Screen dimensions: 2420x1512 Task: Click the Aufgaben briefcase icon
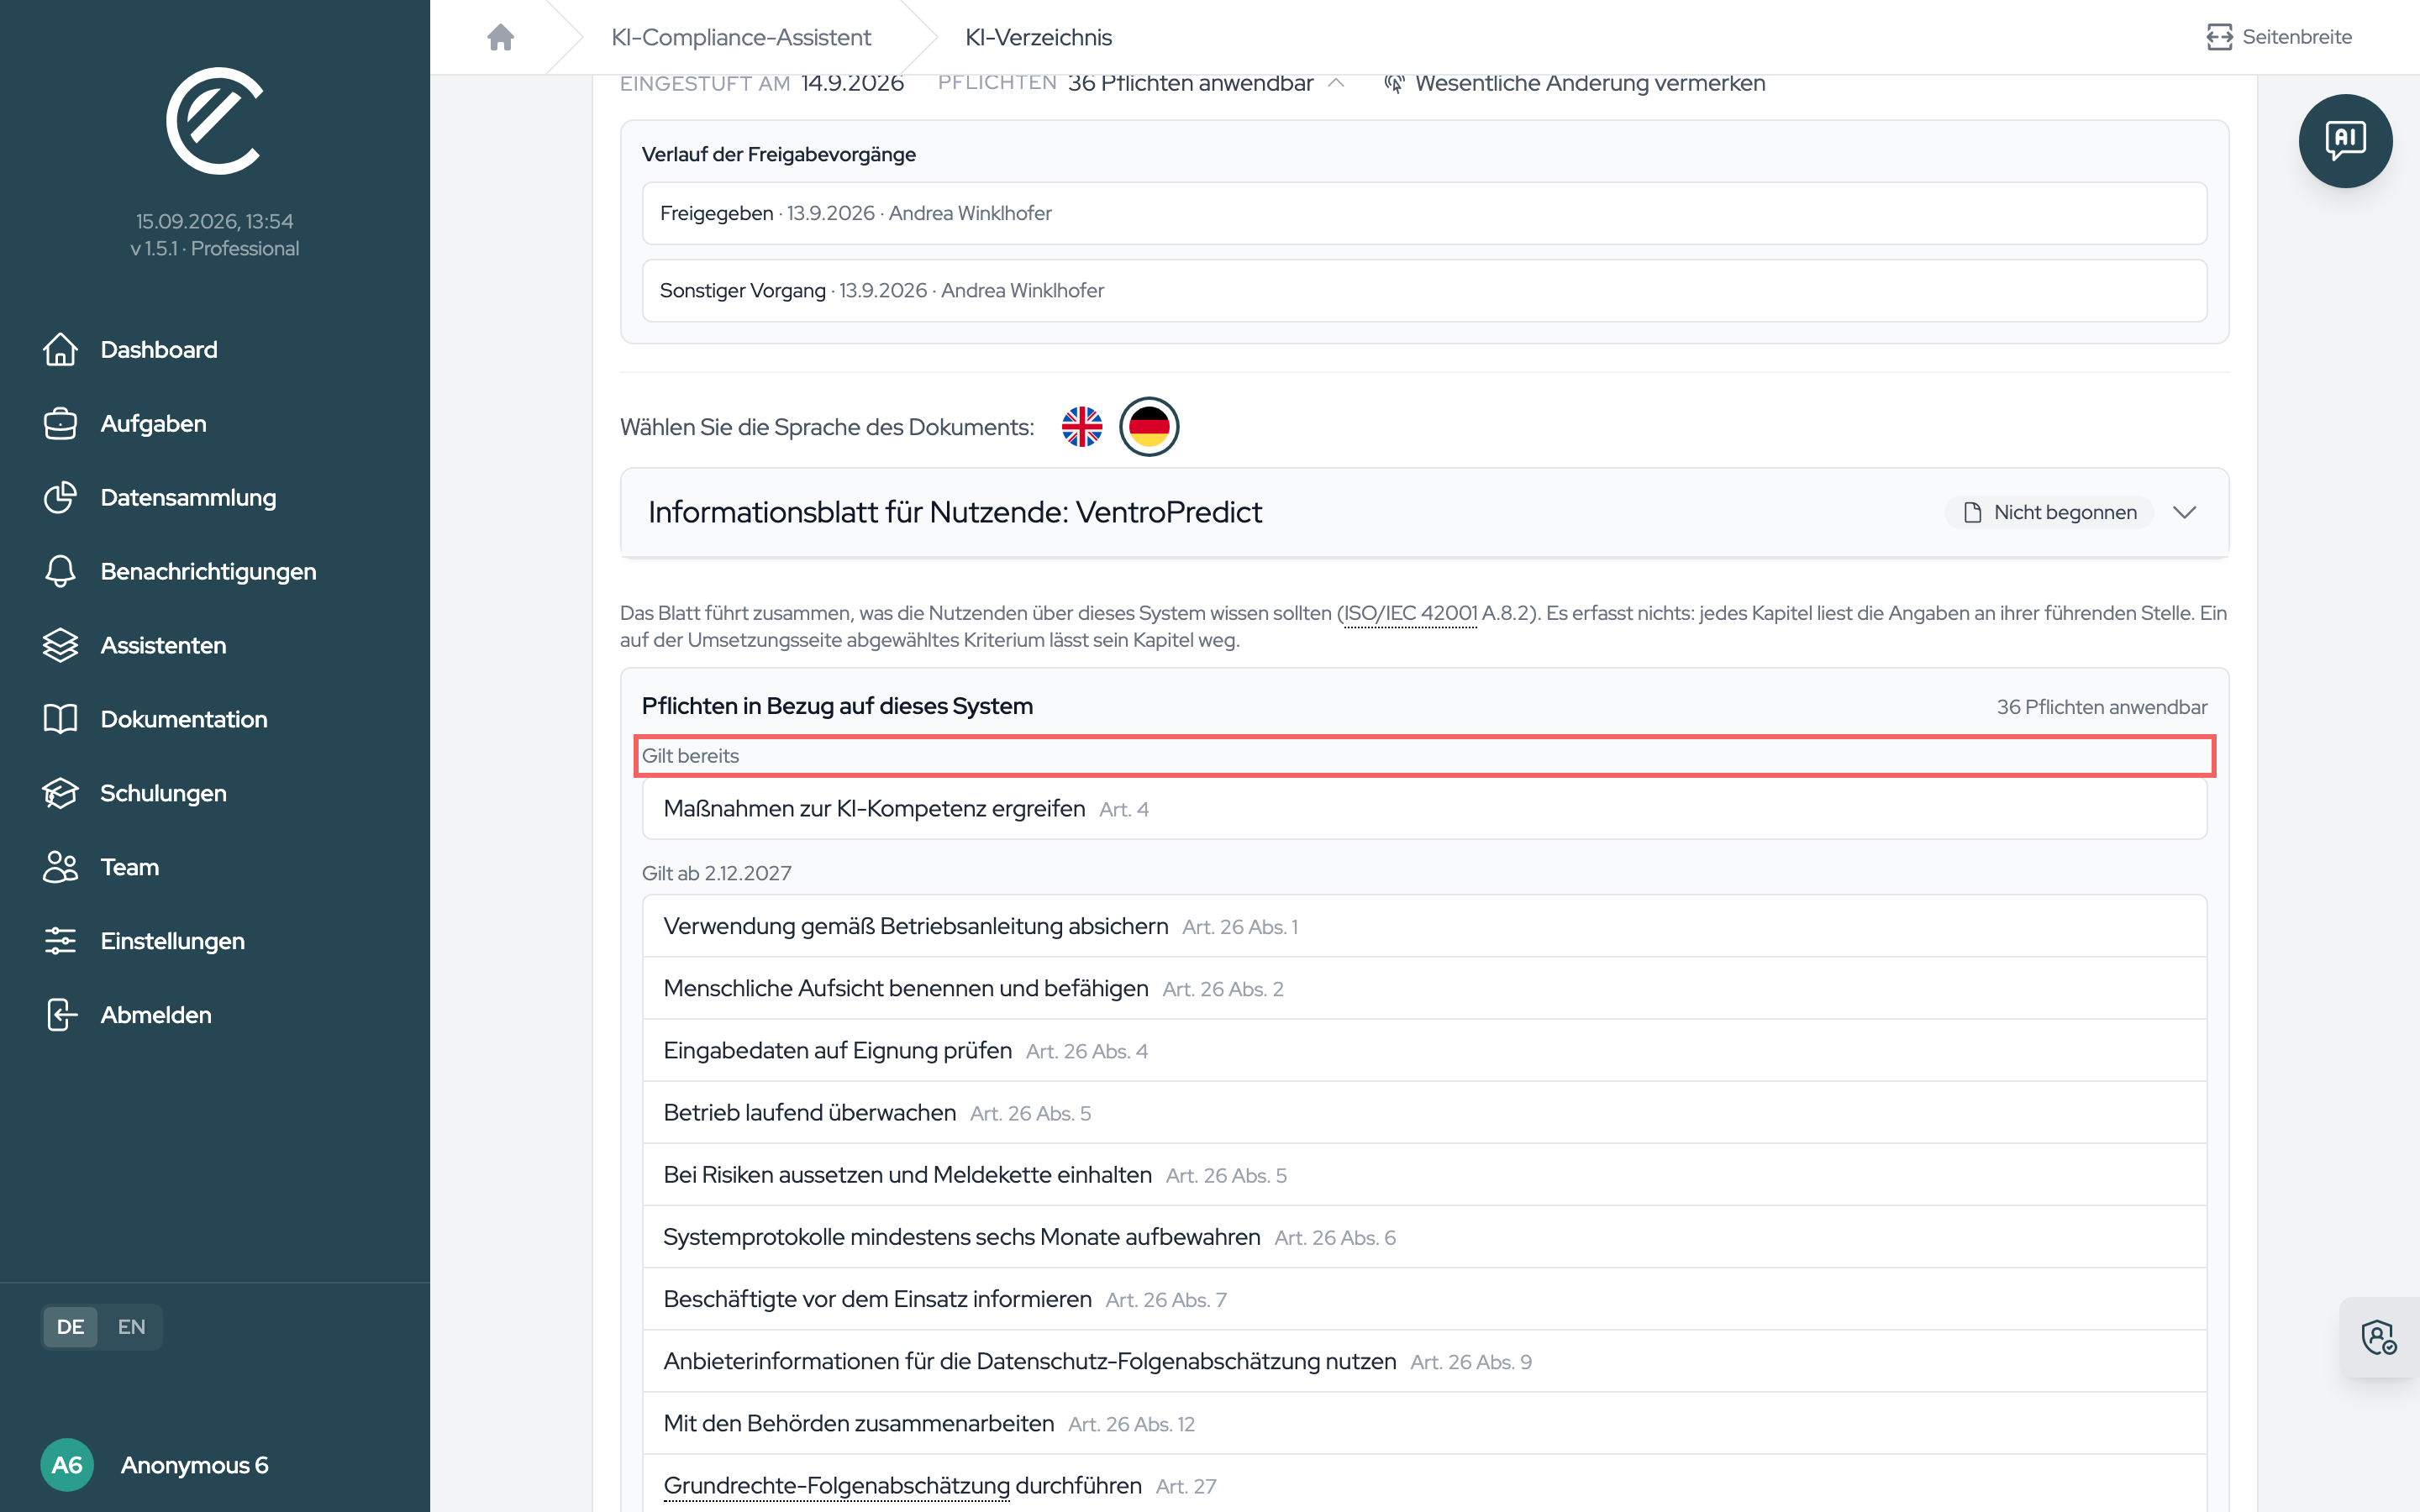60,423
